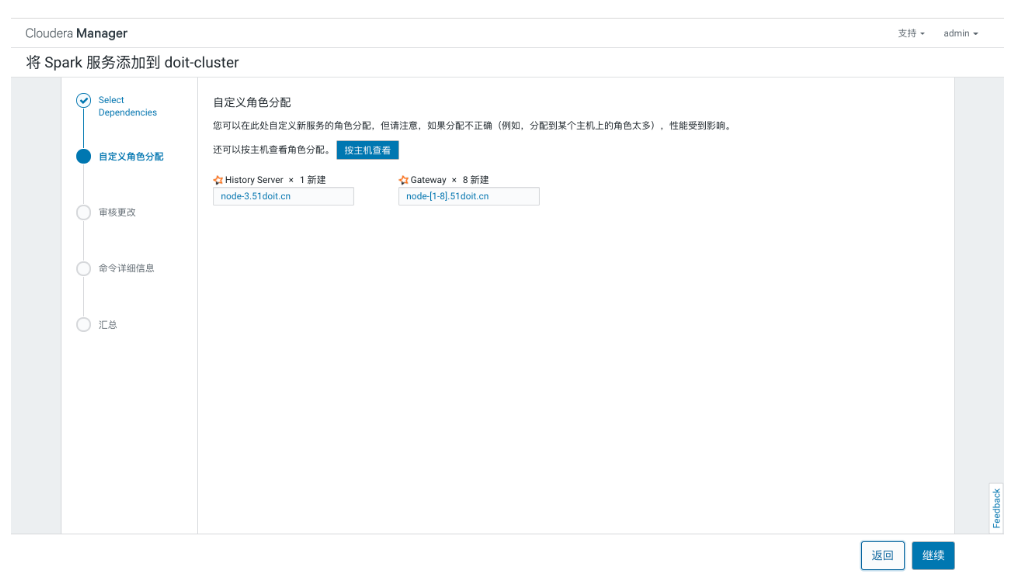This screenshot has width=1021, height=582.
Task: Click the active blue step circle
Action: [83, 156]
